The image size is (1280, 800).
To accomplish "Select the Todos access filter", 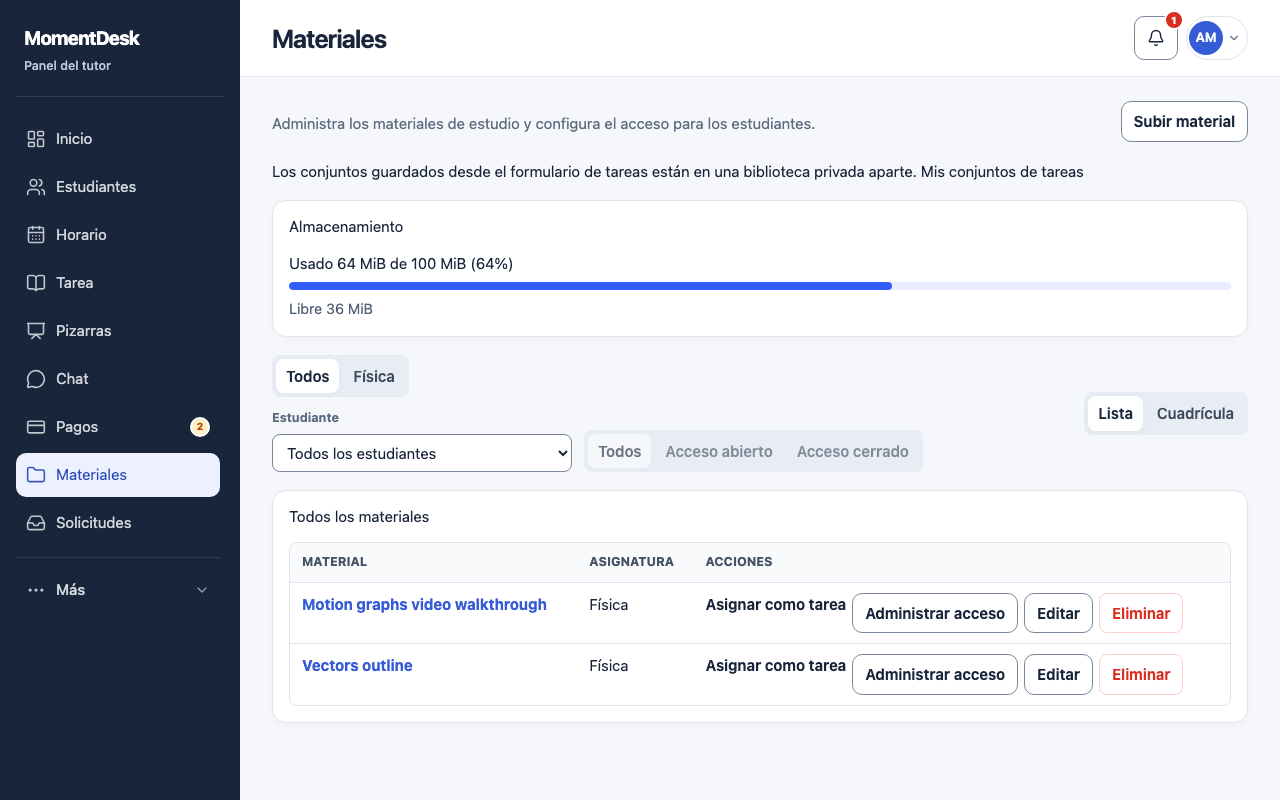I will [620, 452].
